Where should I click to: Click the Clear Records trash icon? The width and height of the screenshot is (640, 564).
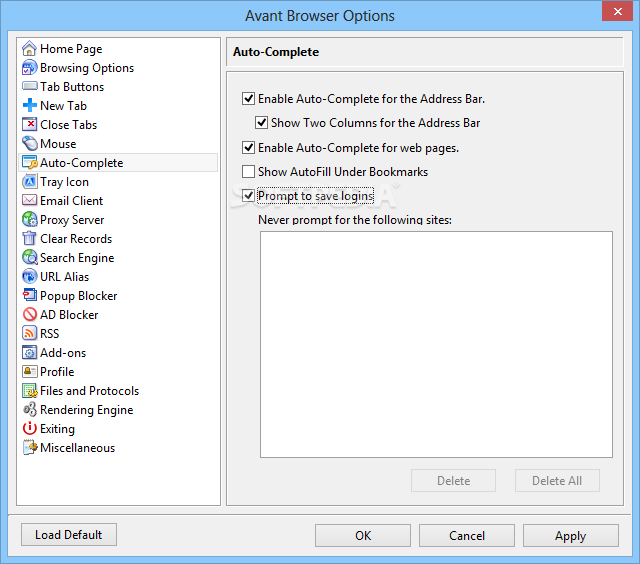click(29, 238)
